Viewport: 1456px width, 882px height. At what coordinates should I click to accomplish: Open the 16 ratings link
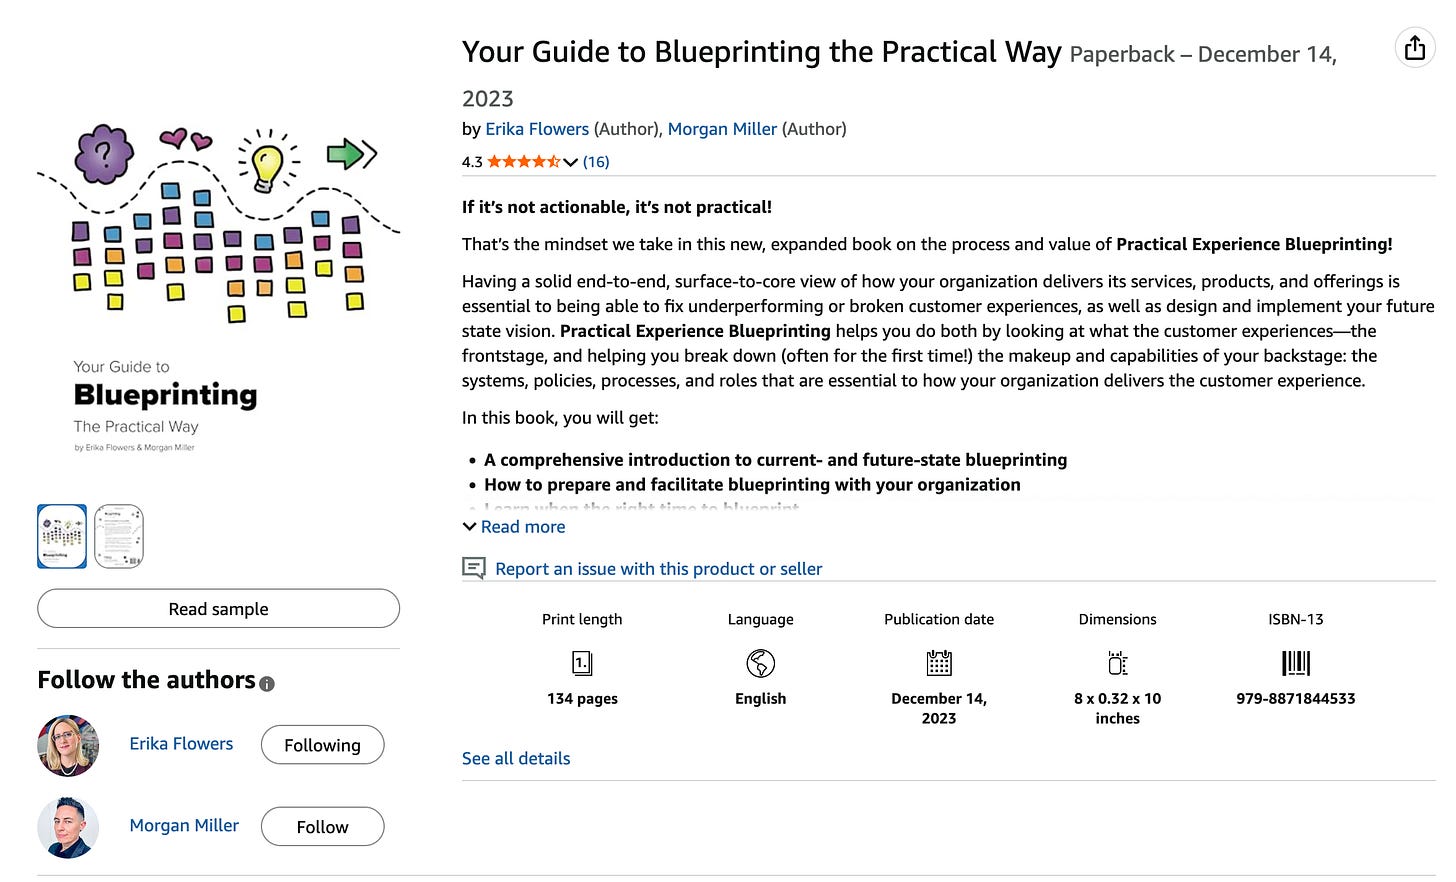596,162
